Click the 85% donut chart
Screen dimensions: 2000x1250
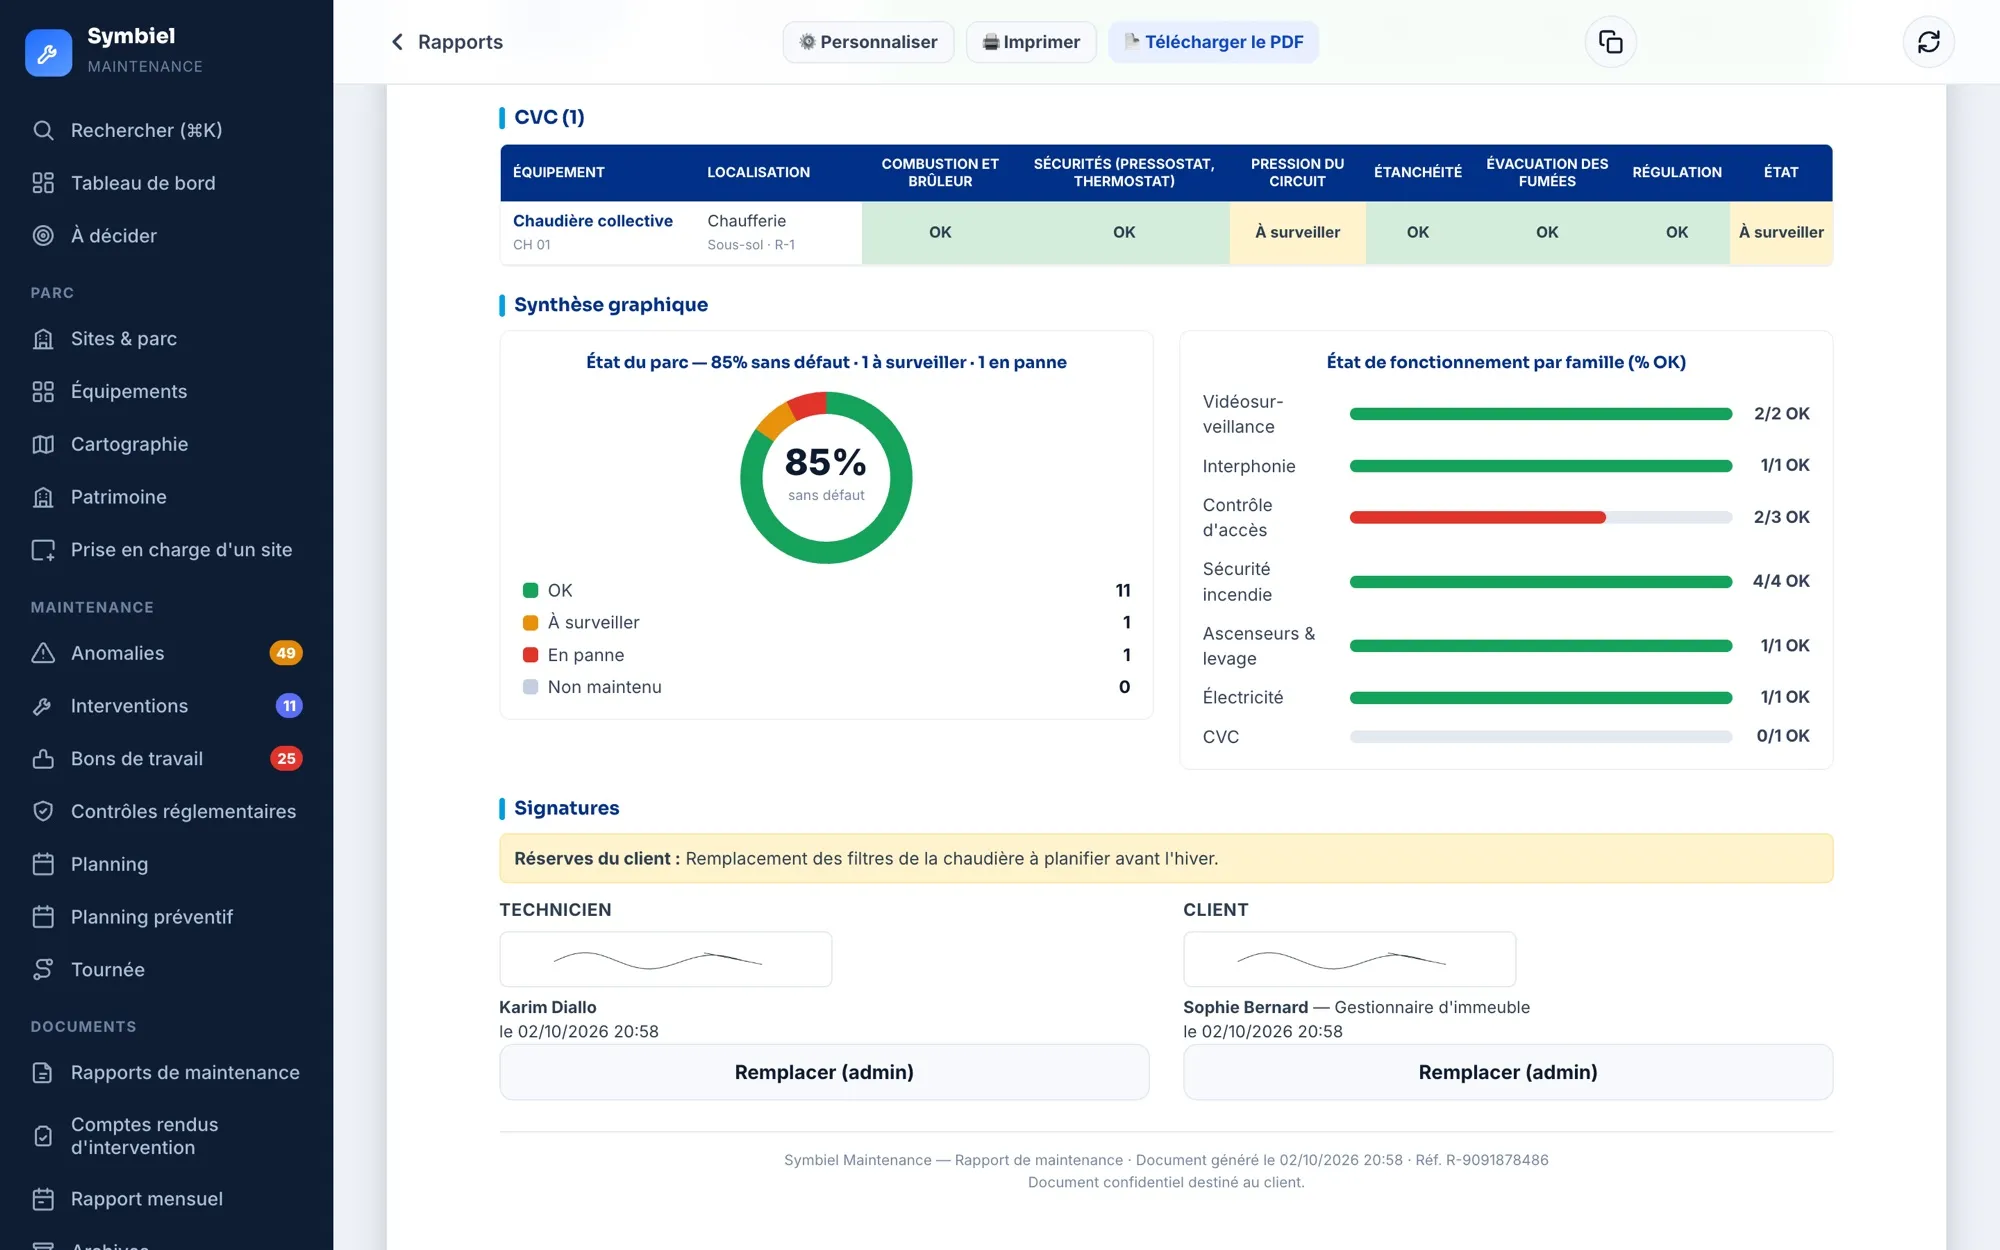826,478
